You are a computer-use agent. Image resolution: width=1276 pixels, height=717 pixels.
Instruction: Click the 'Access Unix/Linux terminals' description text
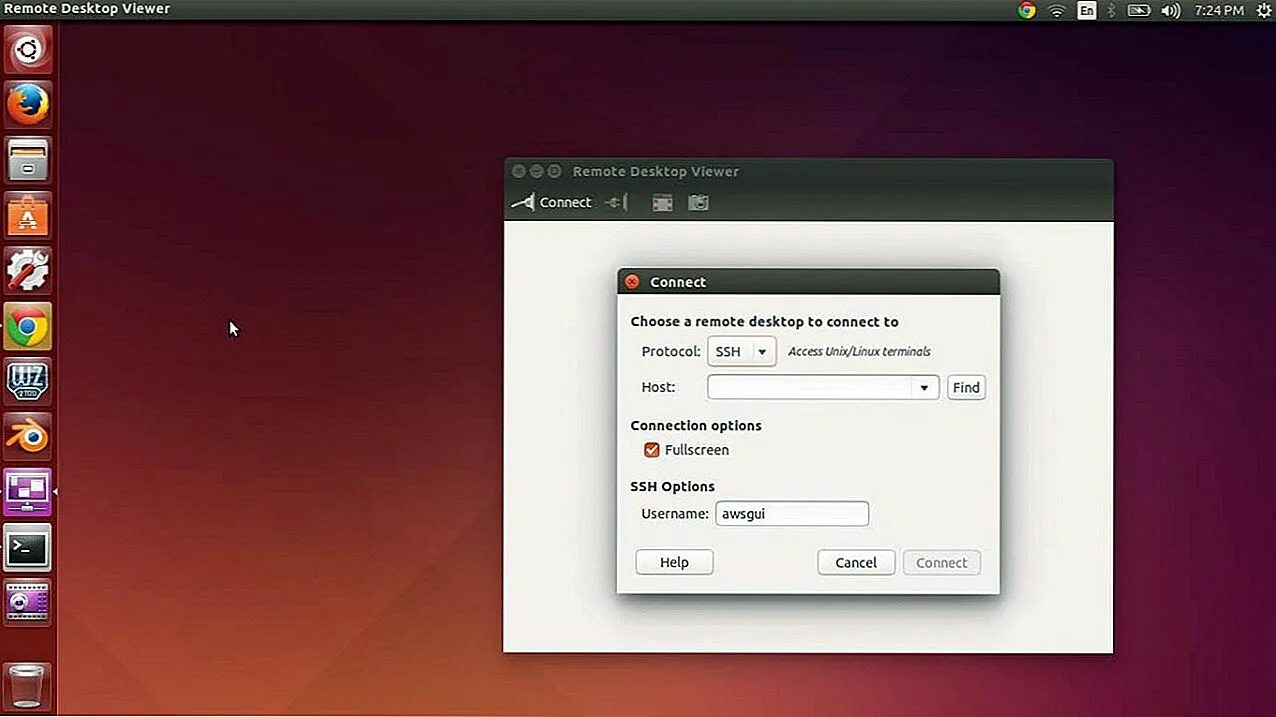[859, 352]
